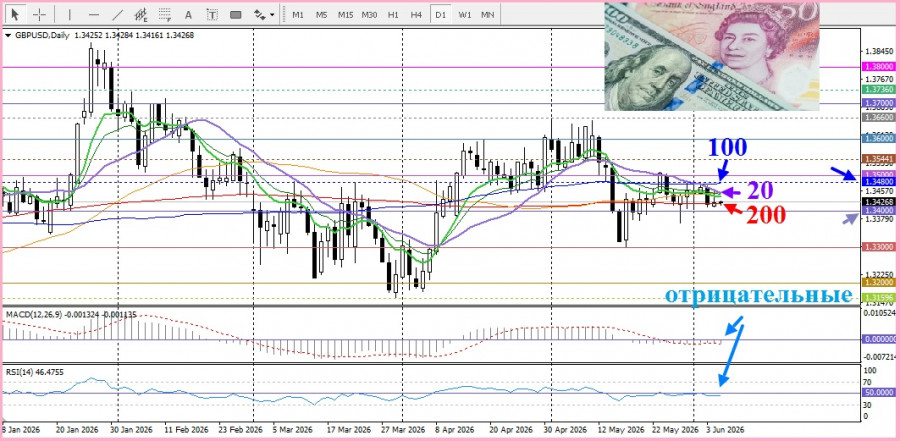Switch to the M1 timeframe
The height and width of the screenshot is (441, 900).
[x=298, y=14]
